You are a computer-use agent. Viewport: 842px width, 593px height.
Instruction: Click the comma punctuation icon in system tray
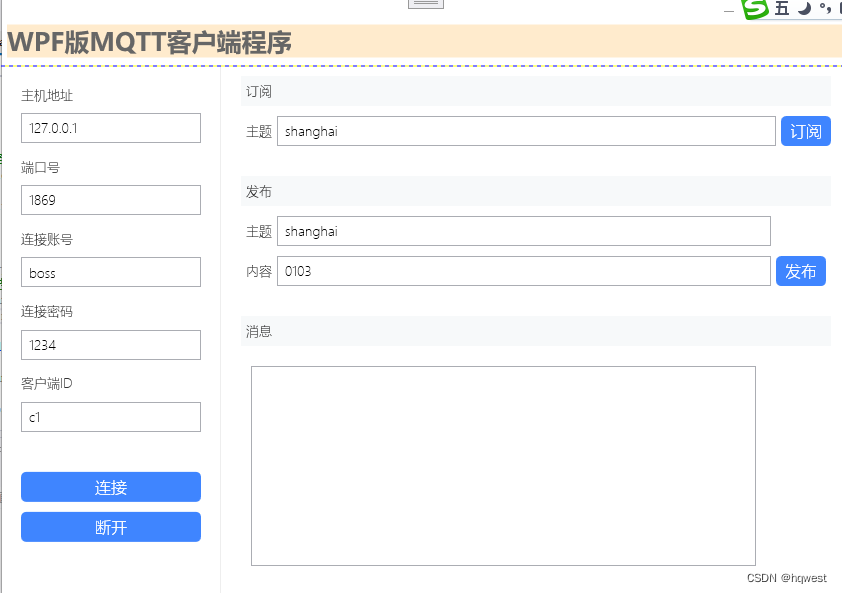click(x=824, y=9)
